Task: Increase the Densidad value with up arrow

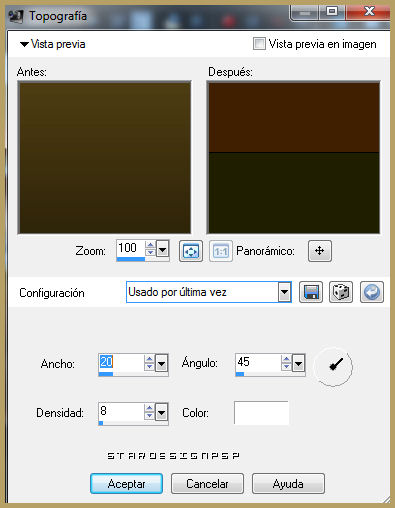Action: [x=149, y=408]
